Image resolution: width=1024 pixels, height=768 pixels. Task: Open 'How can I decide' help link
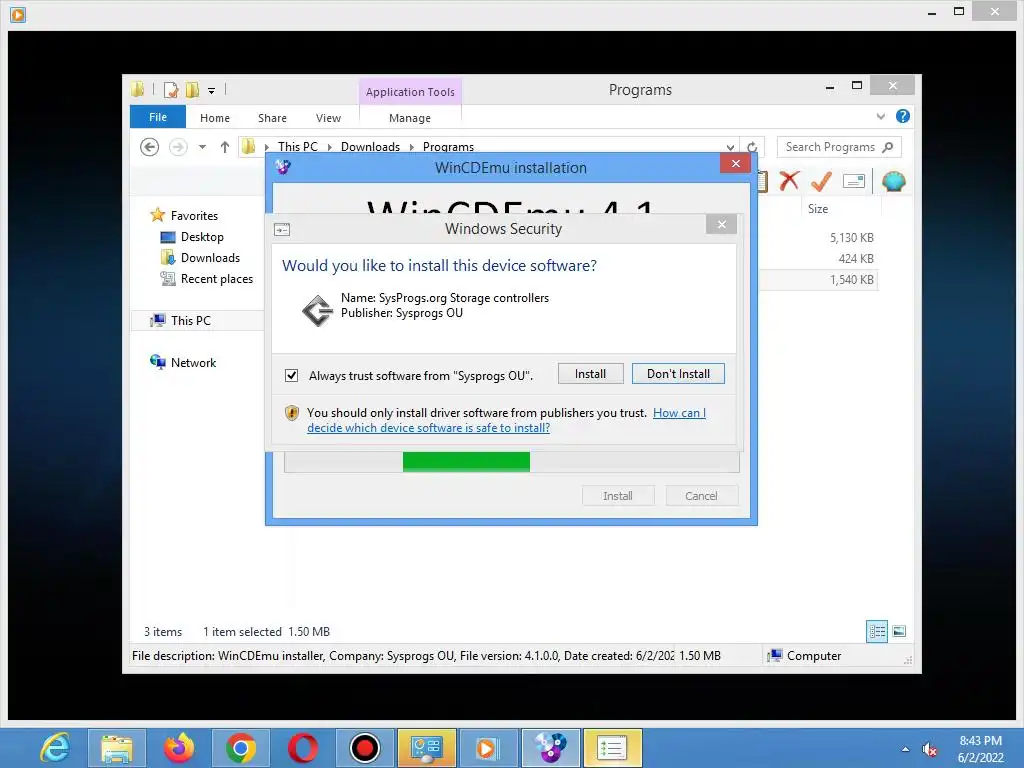pyautogui.click(x=507, y=420)
